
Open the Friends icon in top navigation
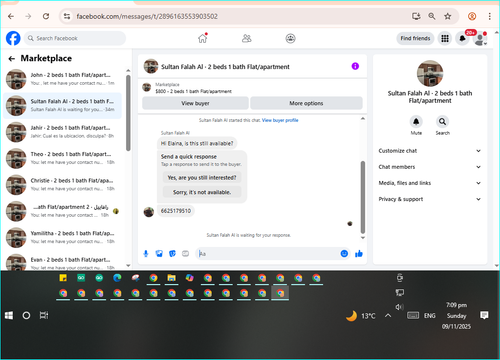(246, 38)
